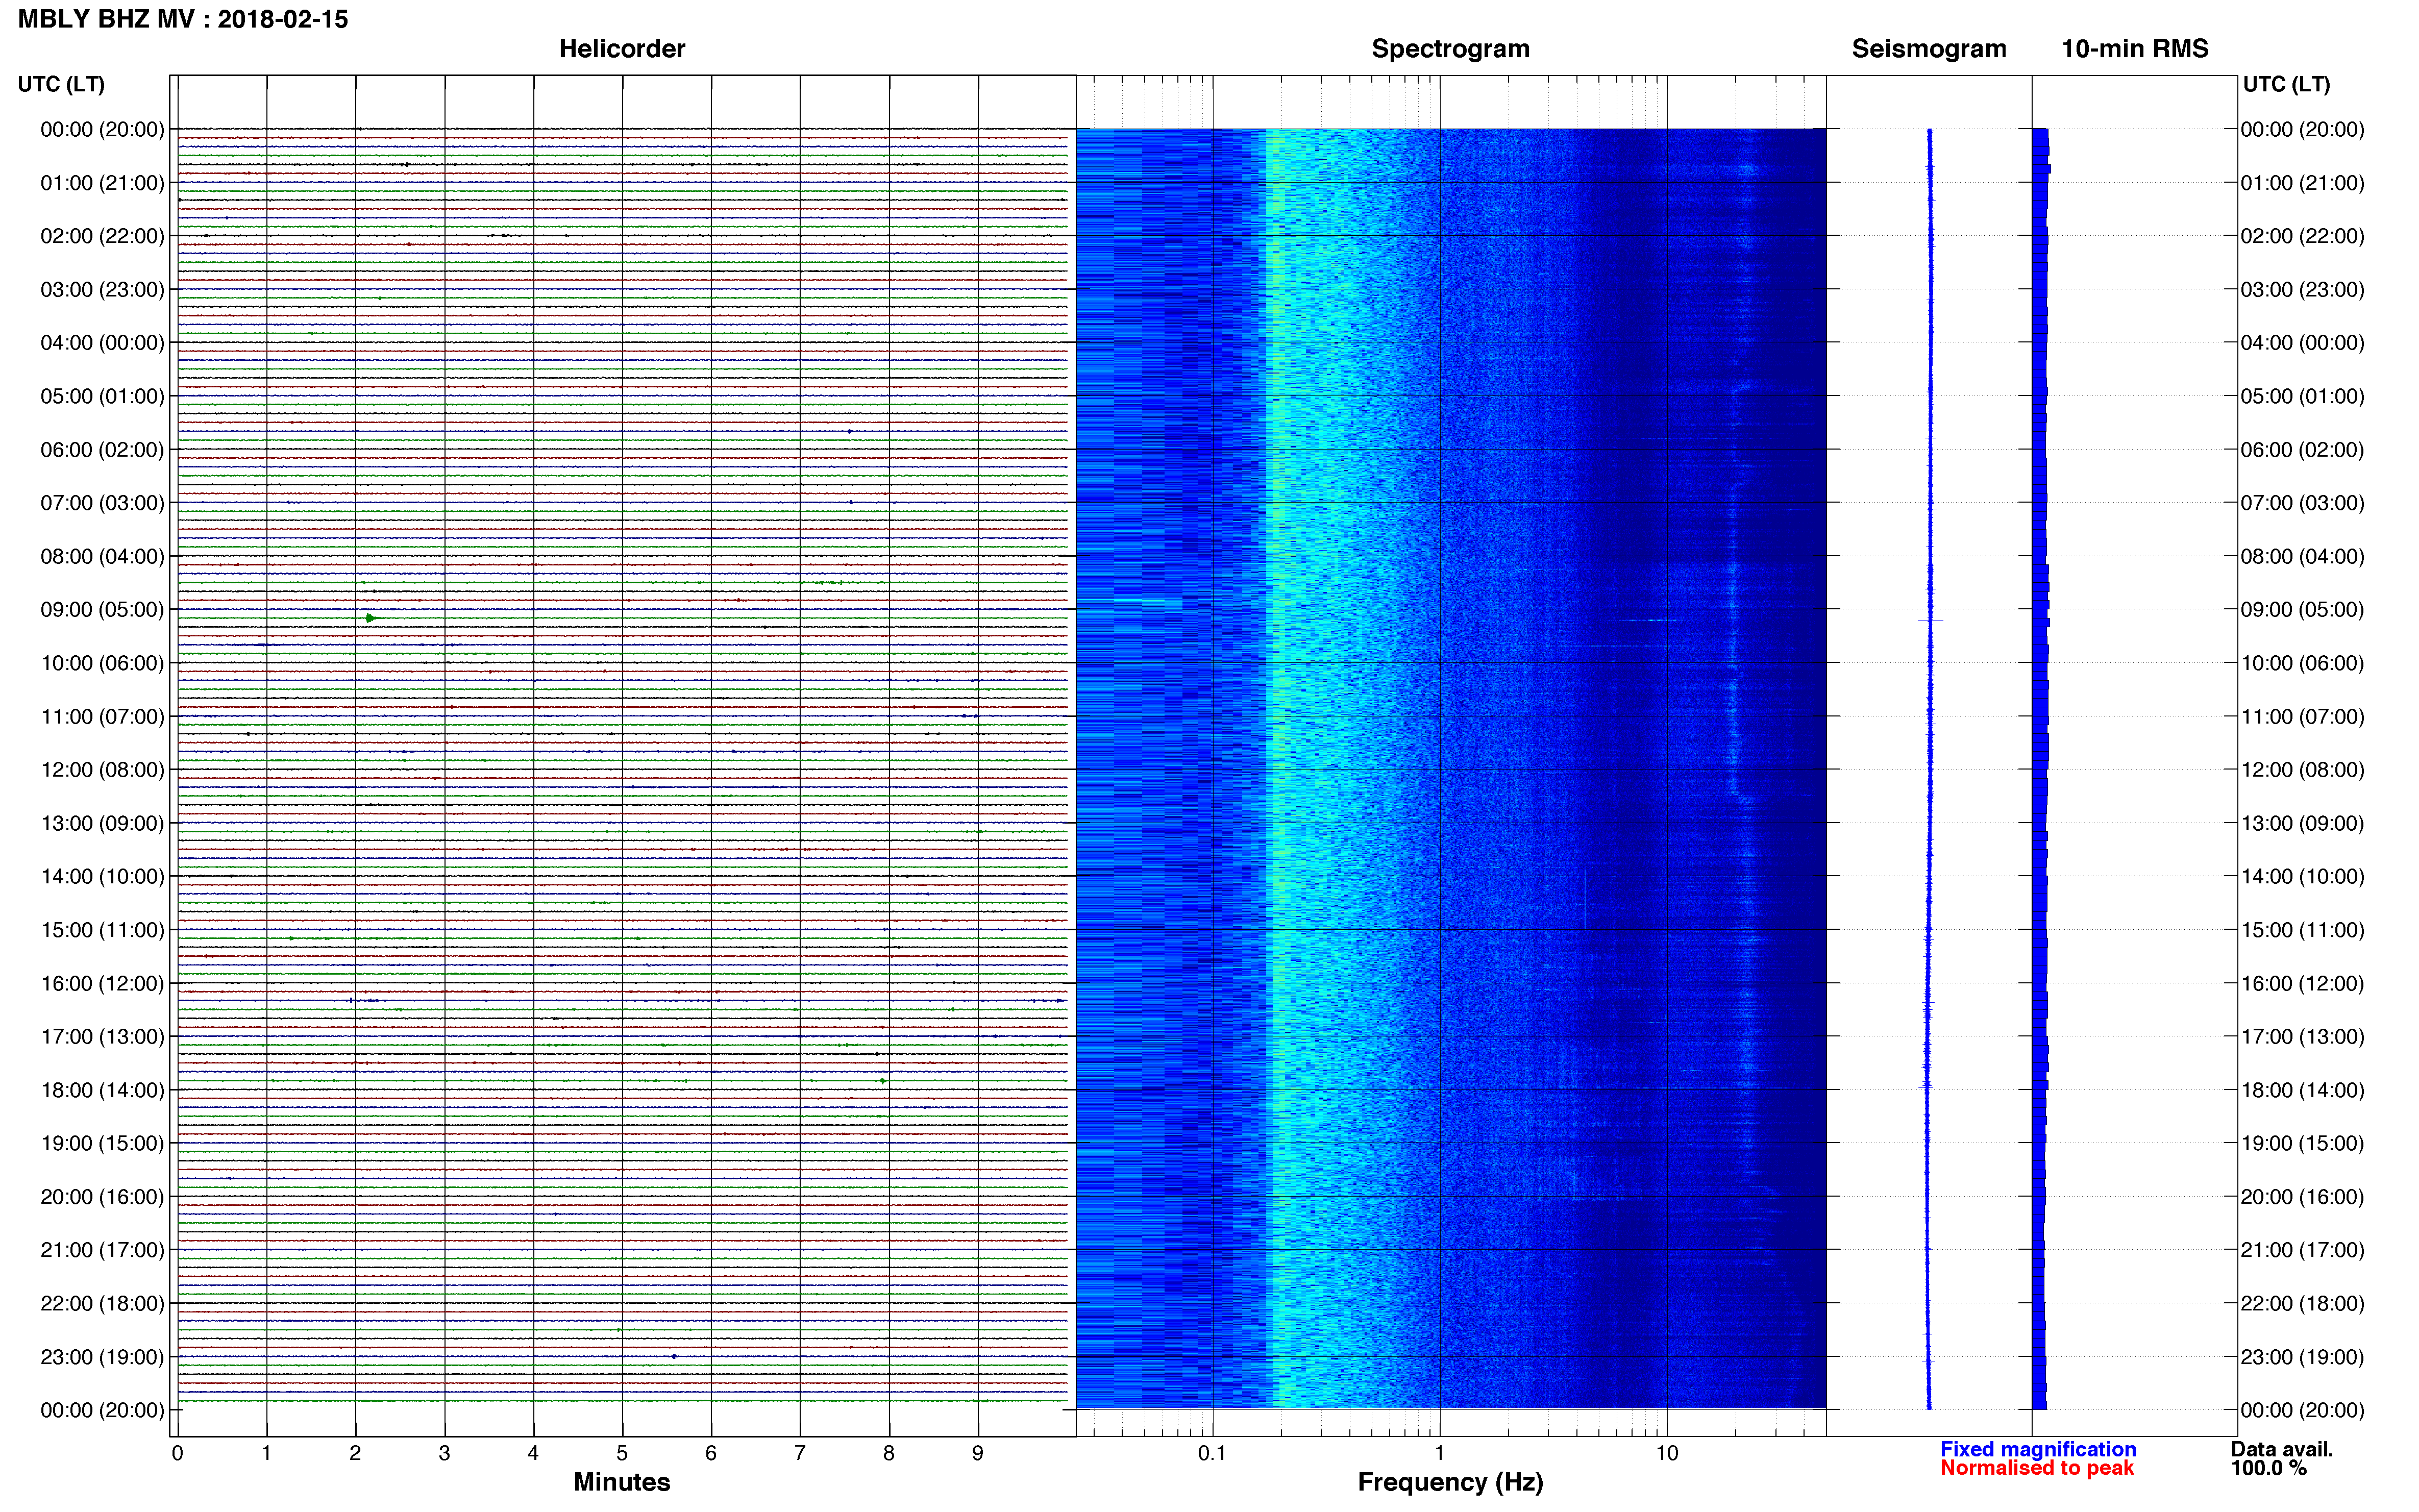Click the right 'UTC (LT)' axis label

2287,84
